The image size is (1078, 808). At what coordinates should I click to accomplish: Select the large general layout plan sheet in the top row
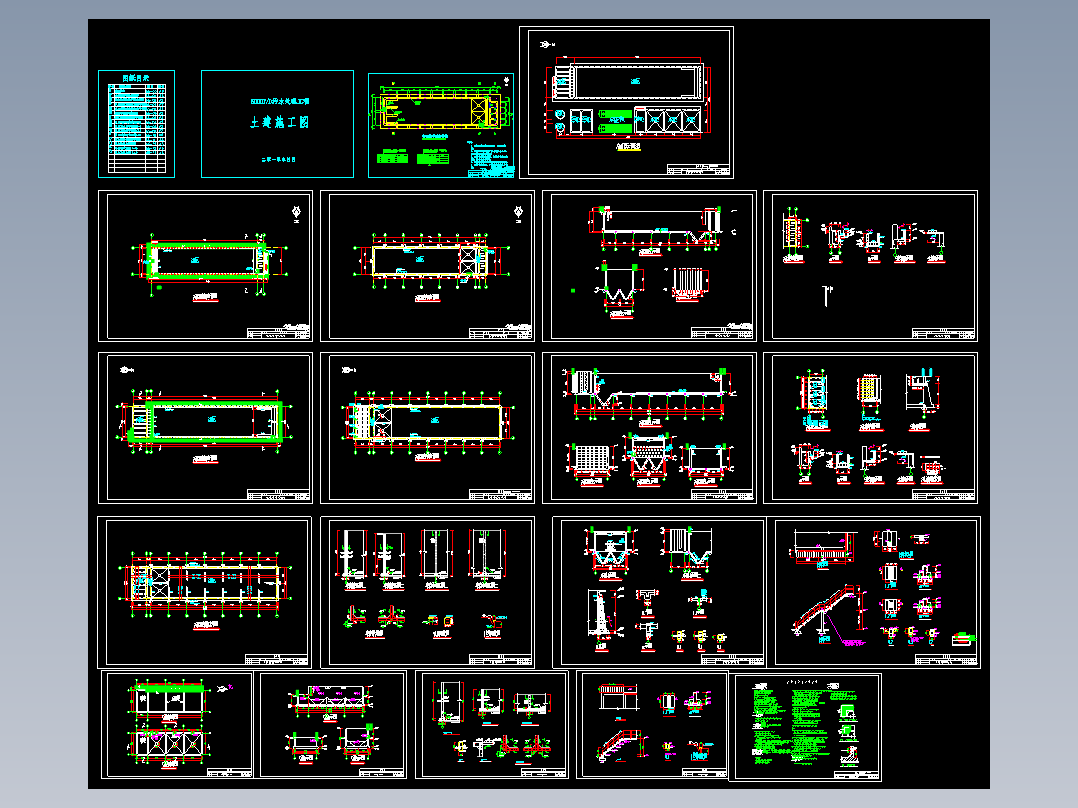click(626, 102)
